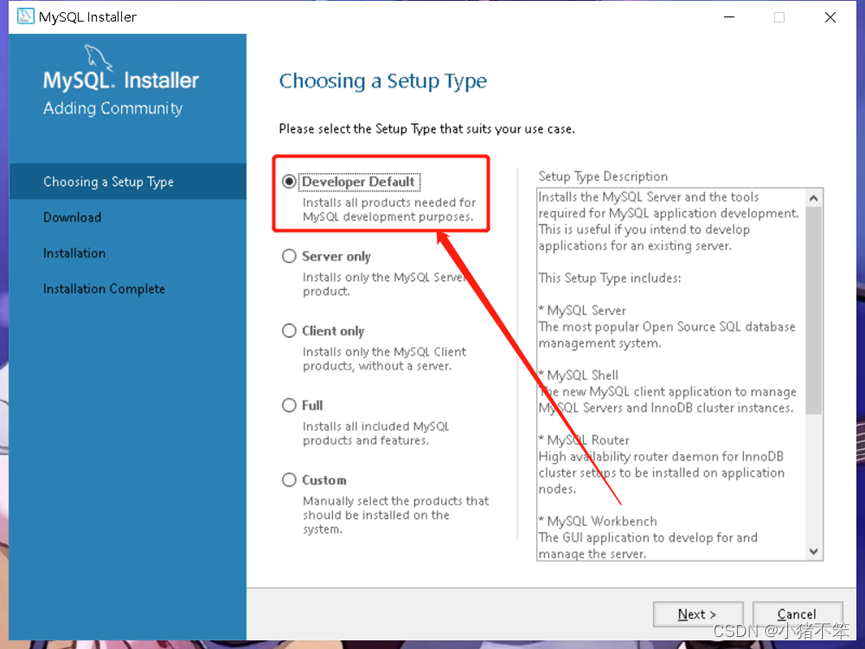Click the '* MySQL Workbench' description entry
This screenshot has width=865, height=649.
coord(598,521)
